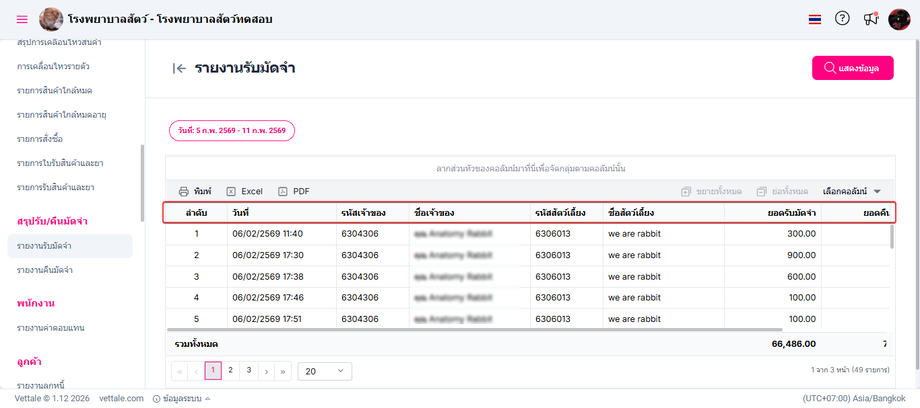Jump to last page of the table
Viewport: 920px width, 408px height.
tap(283, 371)
